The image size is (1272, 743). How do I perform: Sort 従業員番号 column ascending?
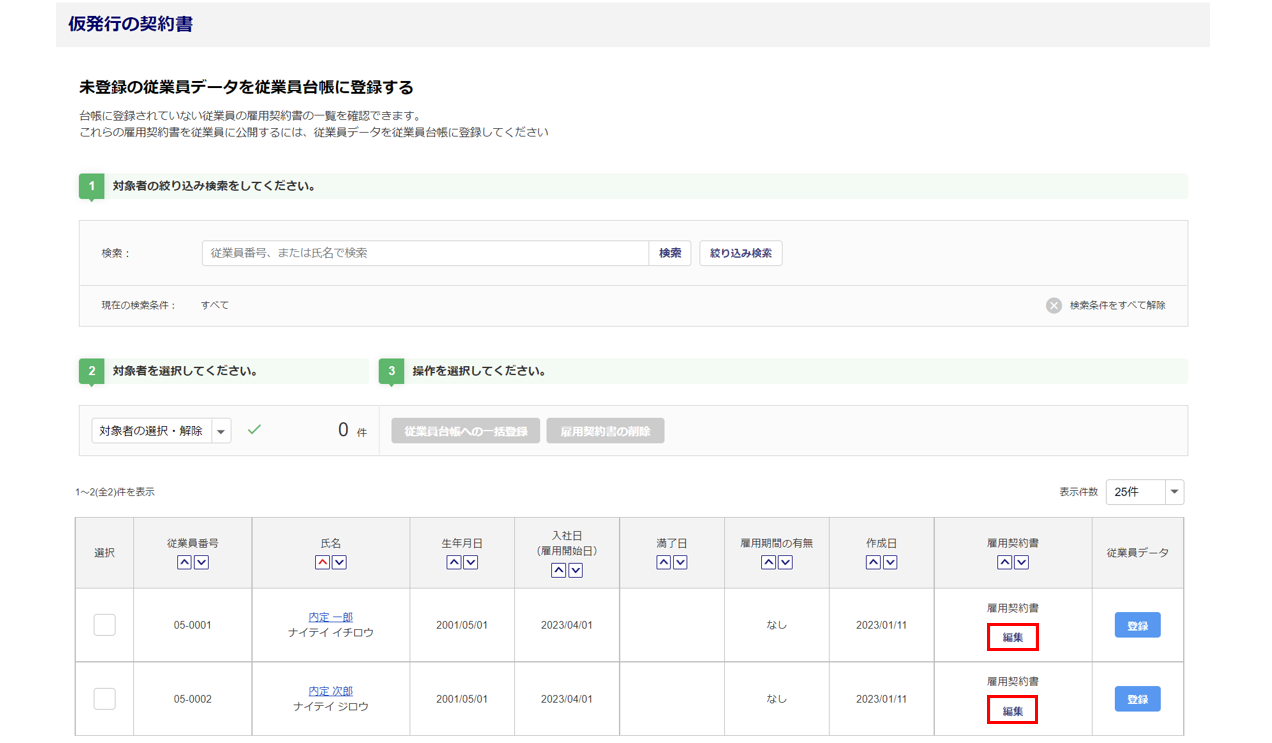pyautogui.click(x=184, y=563)
